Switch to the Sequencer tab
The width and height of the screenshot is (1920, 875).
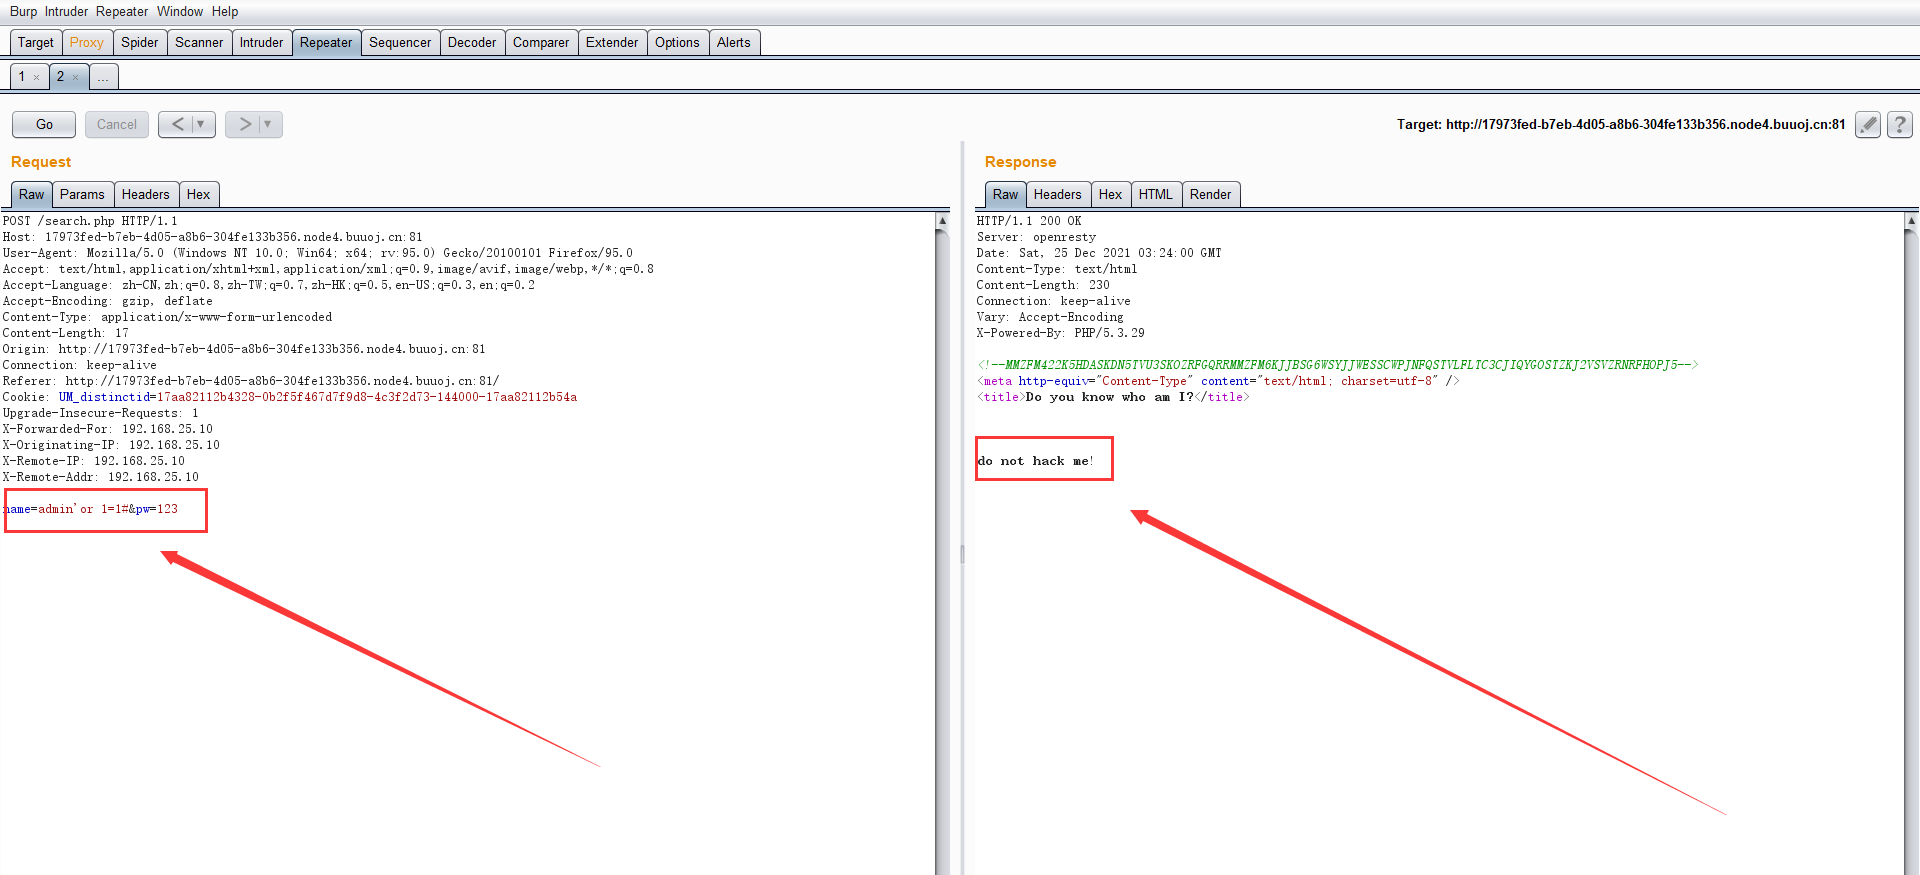400,42
